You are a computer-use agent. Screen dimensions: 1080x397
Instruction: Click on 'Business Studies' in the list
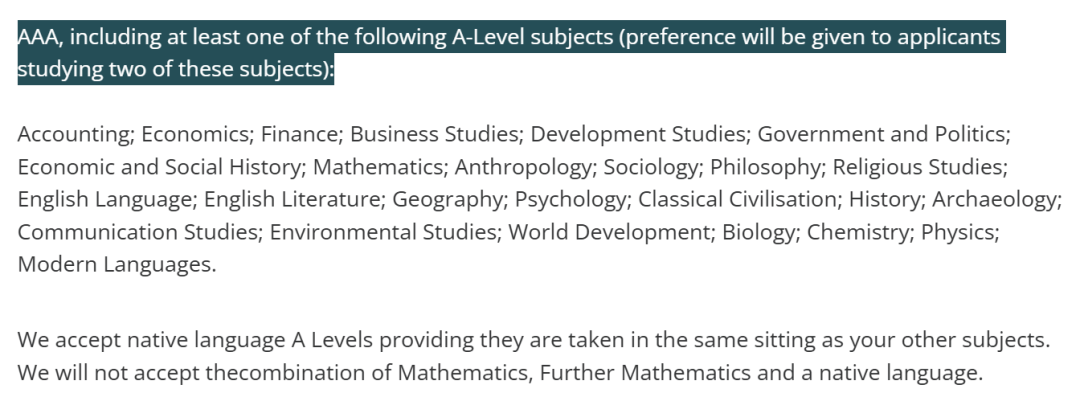pyautogui.click(x=434, y=134)
